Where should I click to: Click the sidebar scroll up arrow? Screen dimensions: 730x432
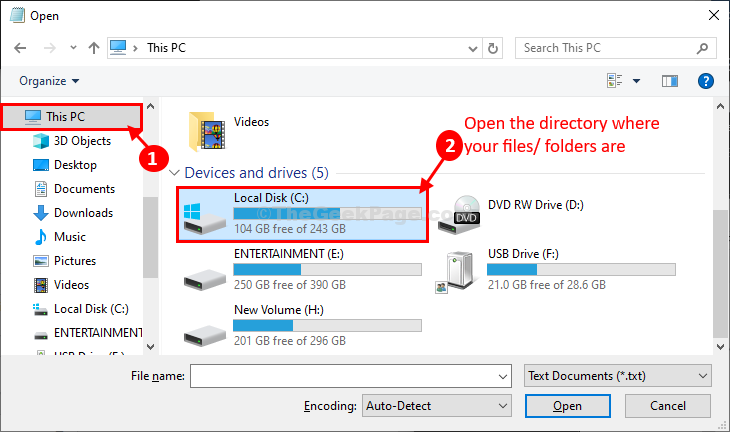coord(150,106)
